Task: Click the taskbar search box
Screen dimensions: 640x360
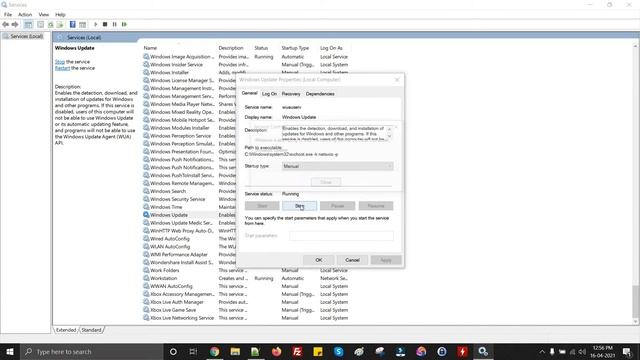Action: click(92, 351)
